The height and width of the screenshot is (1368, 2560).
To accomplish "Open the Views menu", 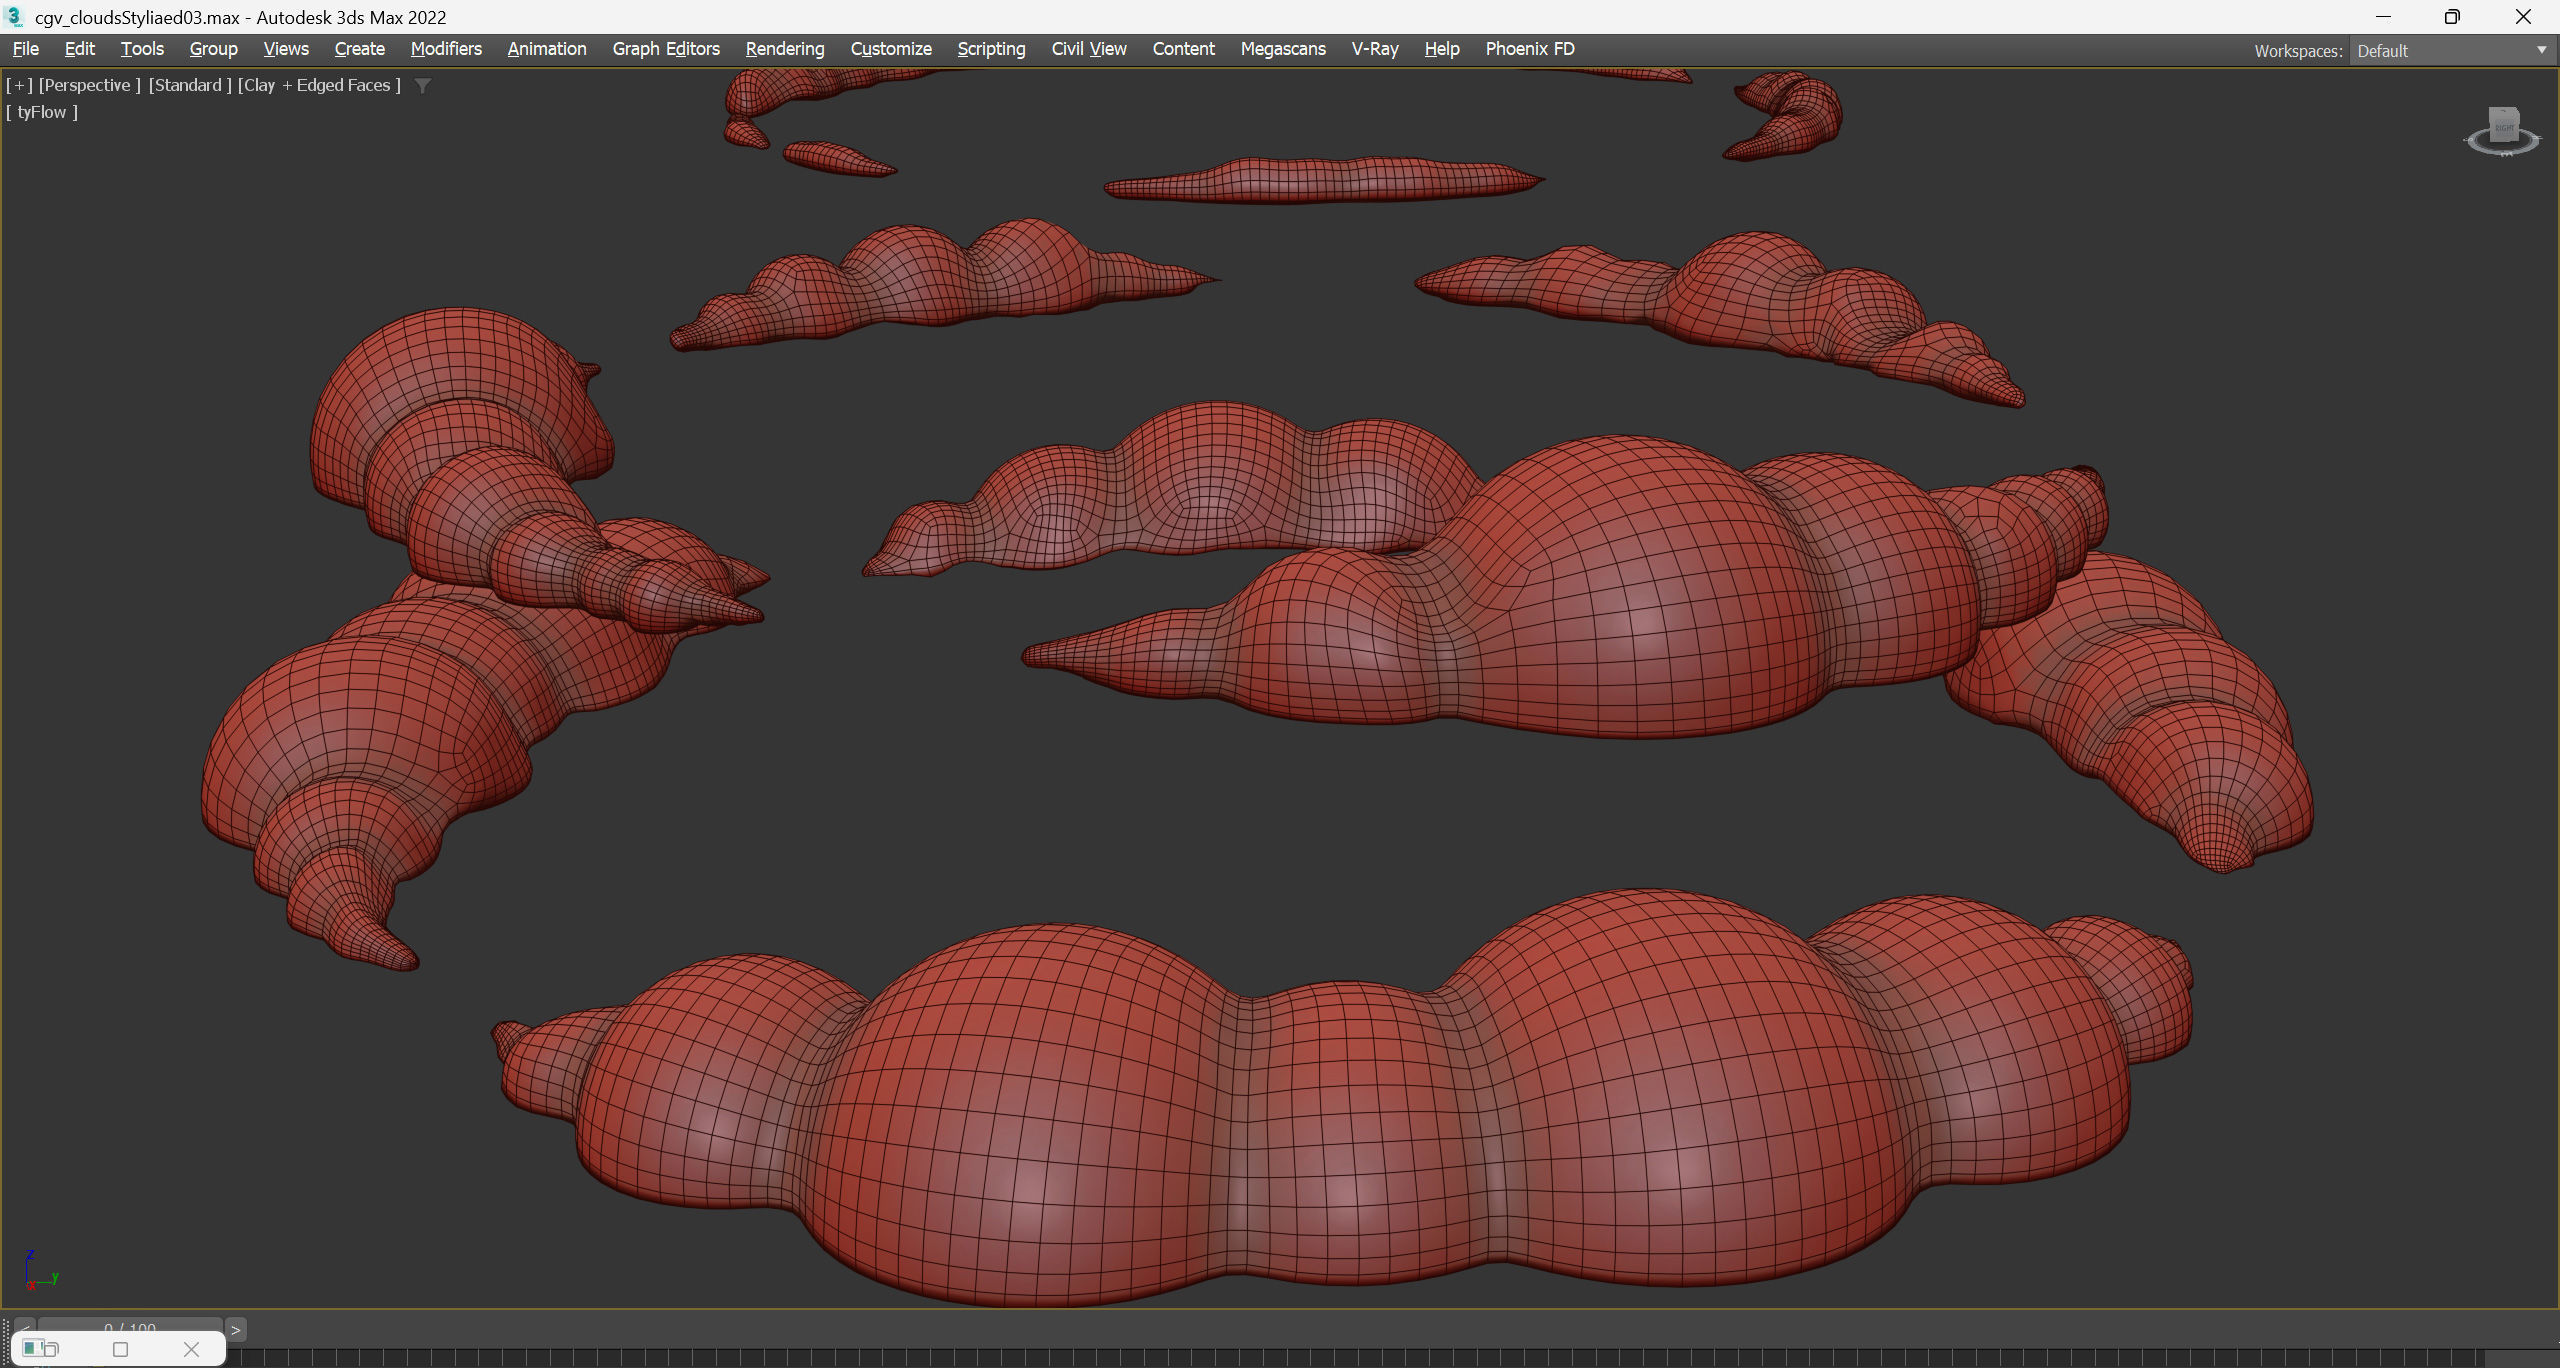I will 286,49.
